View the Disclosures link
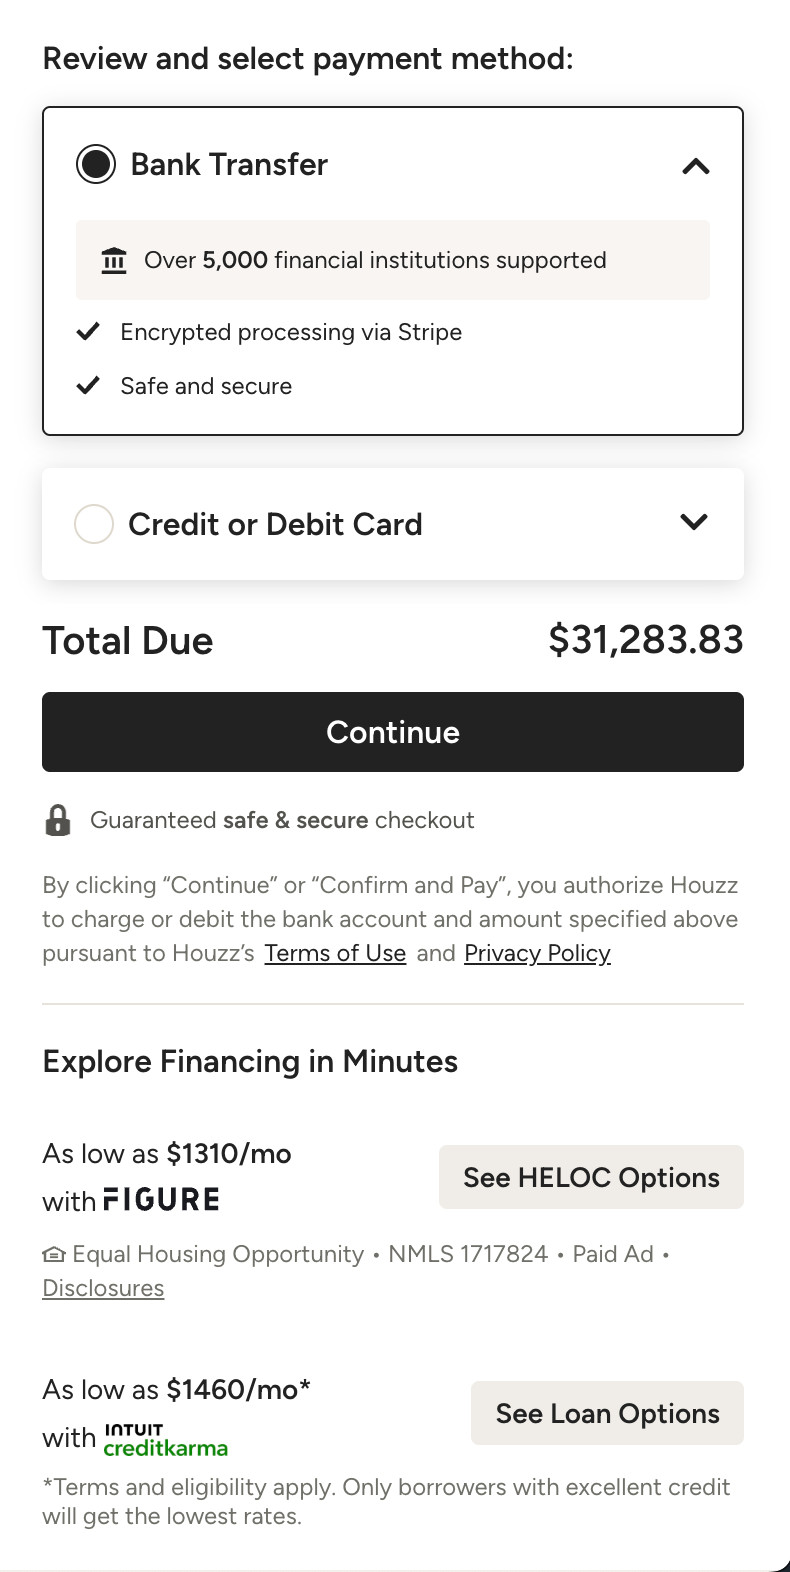The height and width of the screenshot is (1572, 790). pos(103,1288)
